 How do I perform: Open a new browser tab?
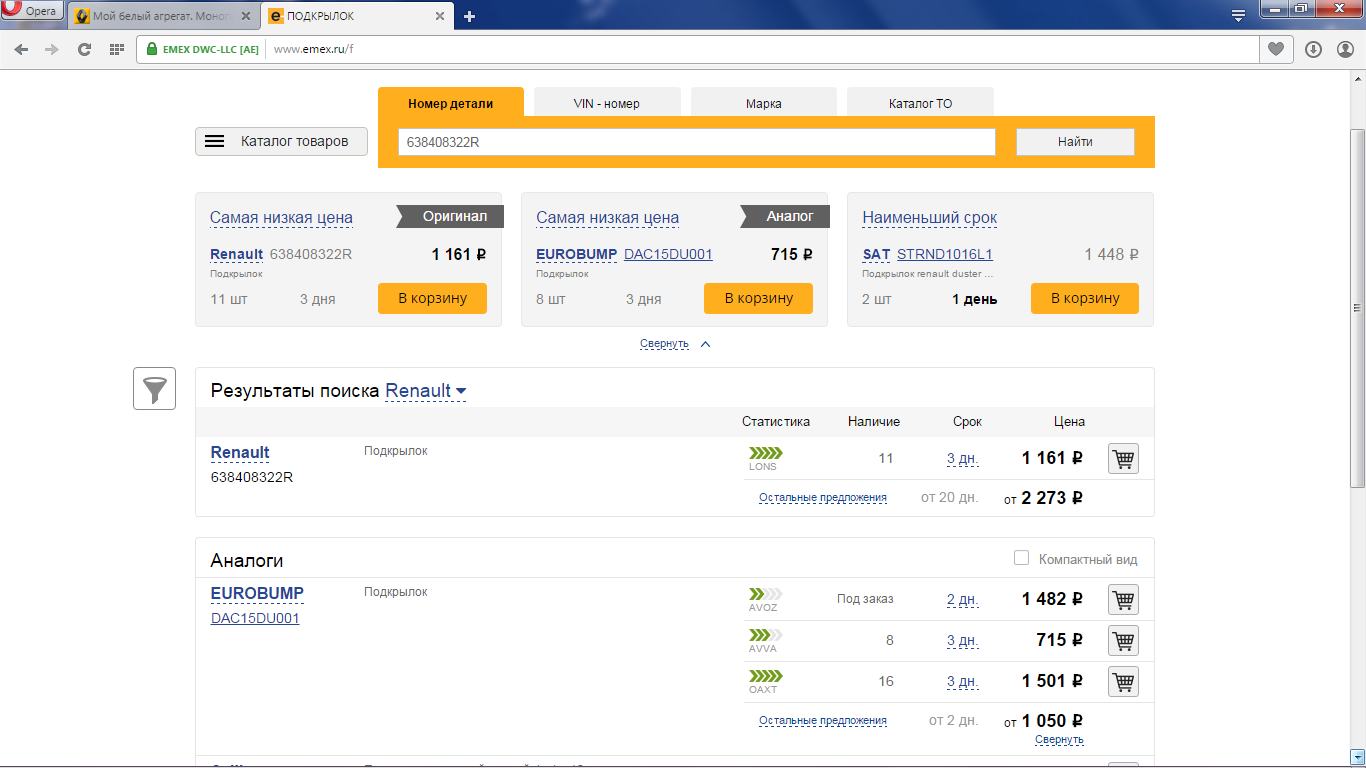pos(470,16)
